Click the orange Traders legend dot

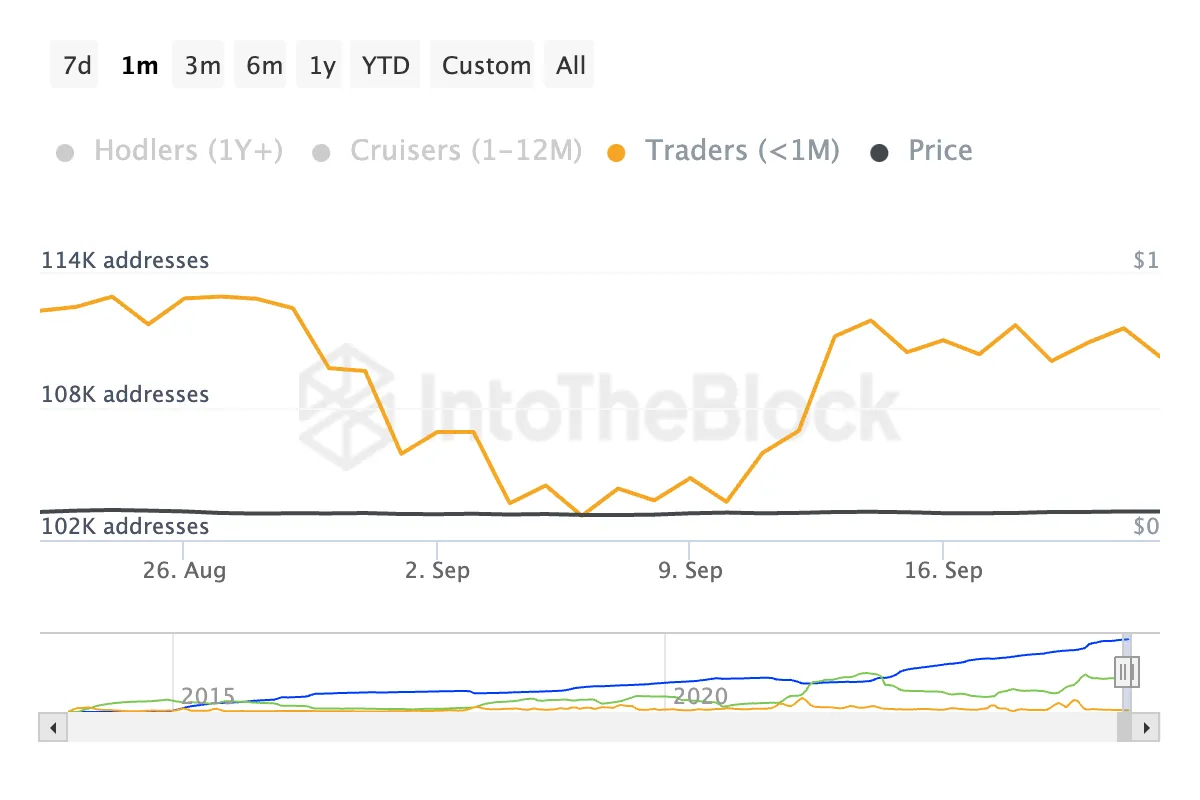coord(617,153)
